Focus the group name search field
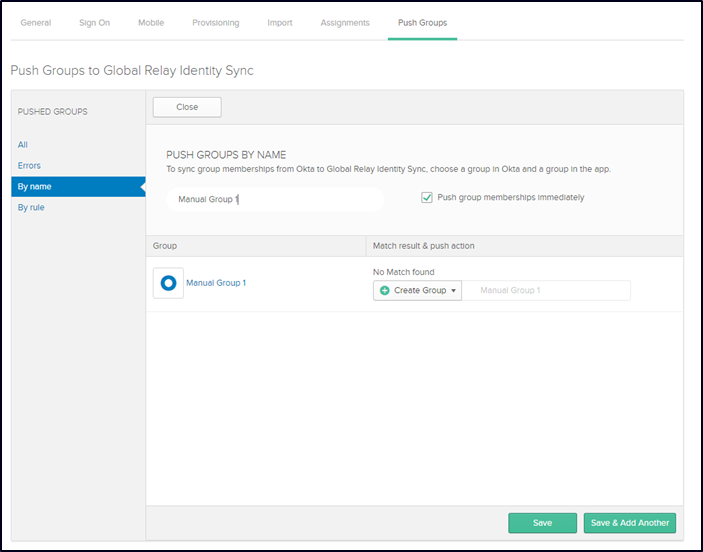 (x=275, y=200)
